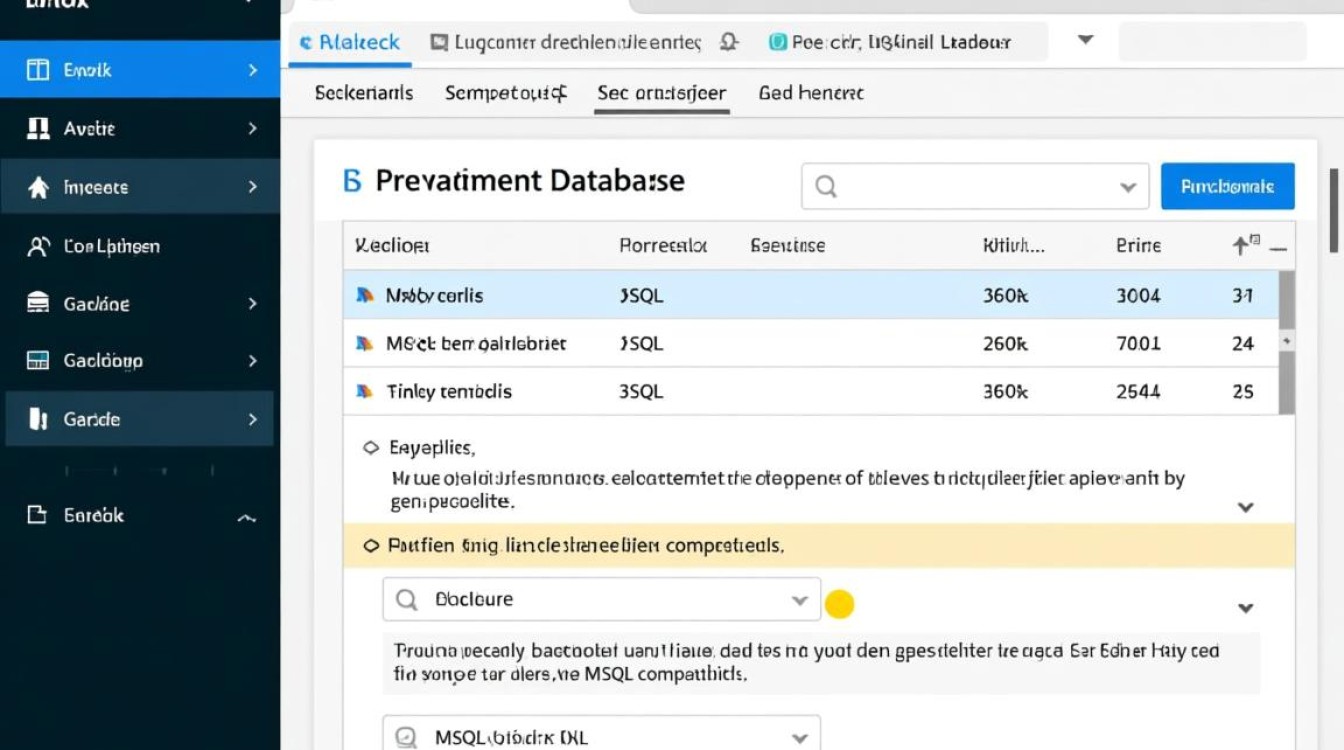Click the Garide sidebar icon
Screen dimensions: 1344x750
[x=38, y=419]
